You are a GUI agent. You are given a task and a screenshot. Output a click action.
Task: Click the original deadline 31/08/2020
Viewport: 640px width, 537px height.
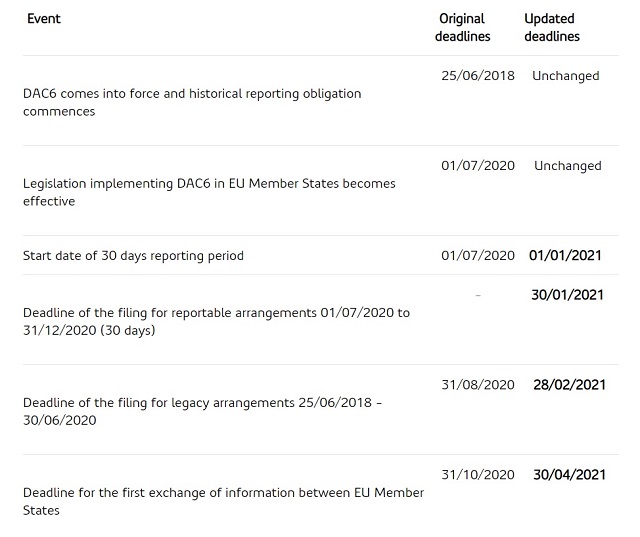(477, 385)
